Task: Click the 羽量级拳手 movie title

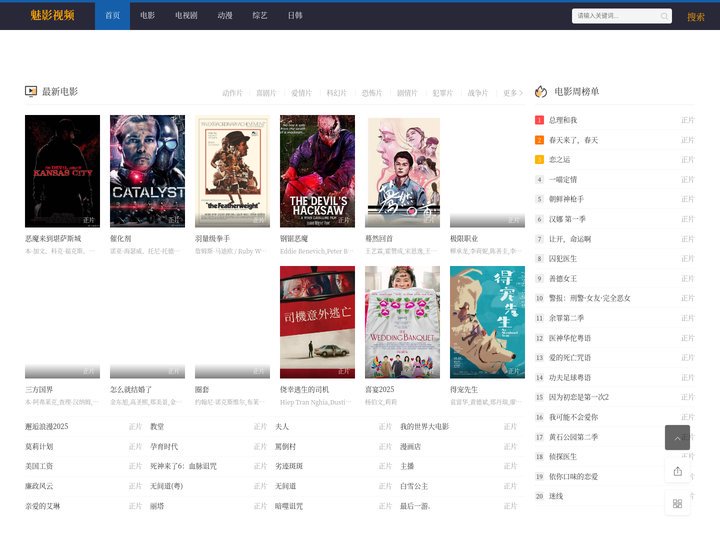Action: (212, 239)
